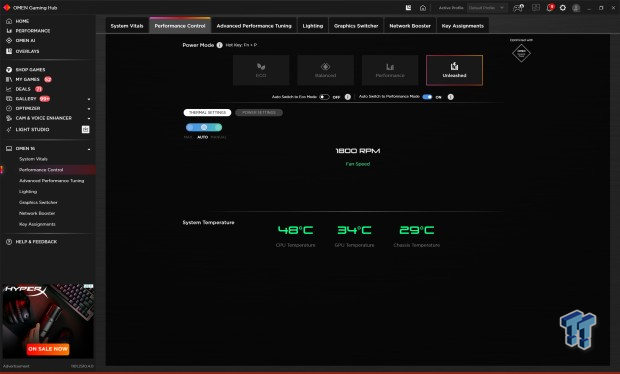Image resolution: width=620 pixels, height=374 pixels.
Task: Open Advanced Performance Tuning in sidebar tree
Action: pyautogui.click(x=51, y=181)
